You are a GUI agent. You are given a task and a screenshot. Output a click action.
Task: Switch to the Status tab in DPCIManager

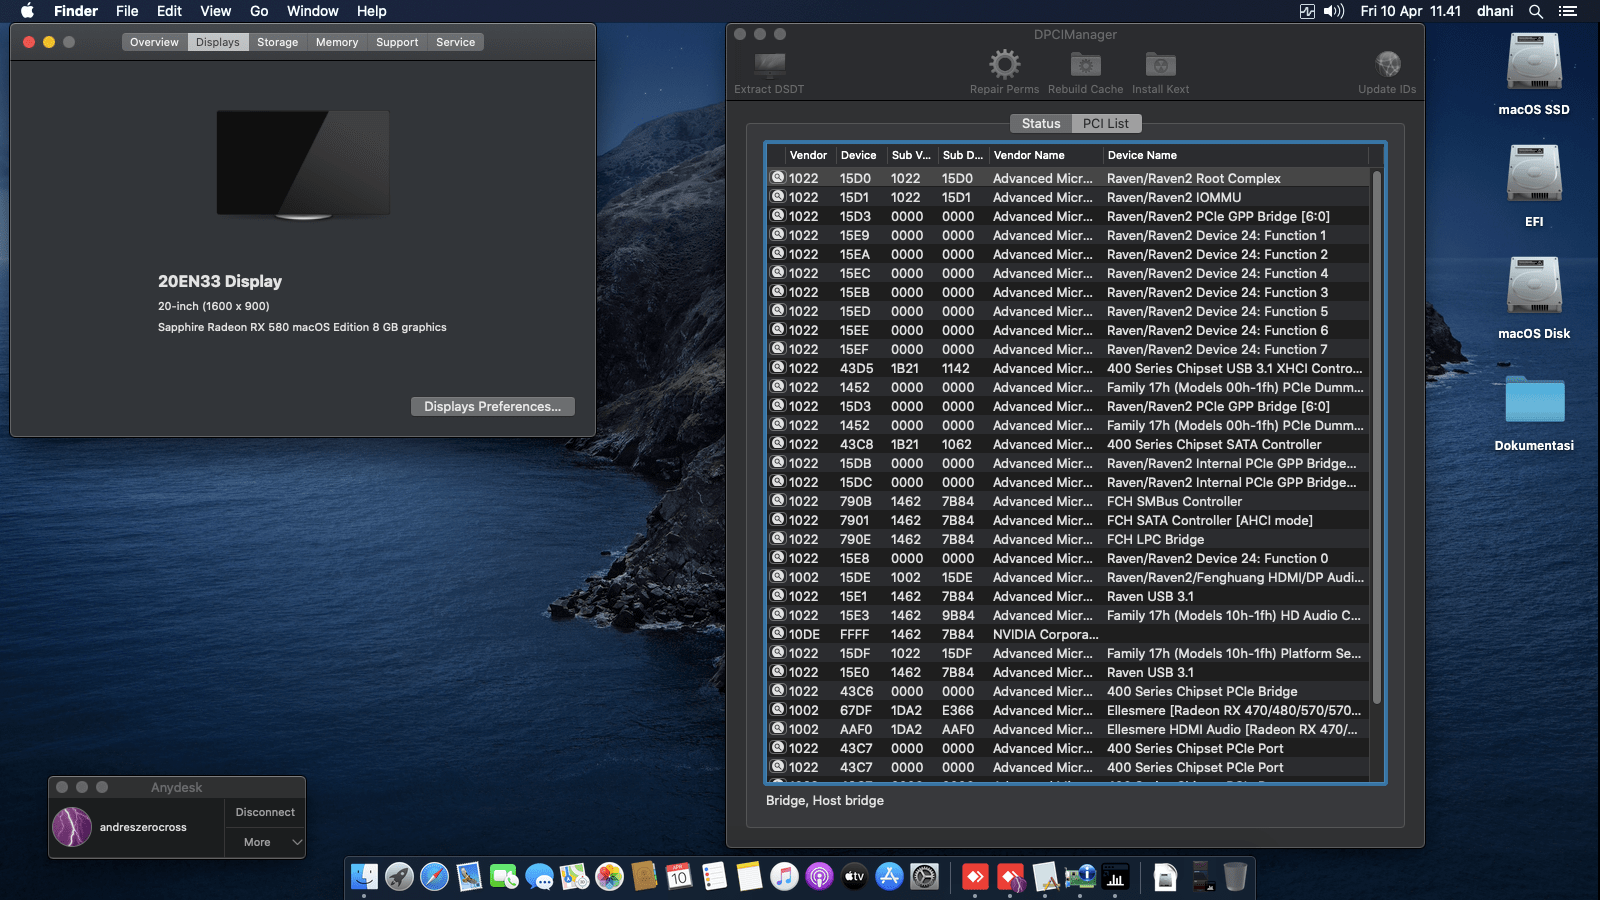pos(1041,123)
